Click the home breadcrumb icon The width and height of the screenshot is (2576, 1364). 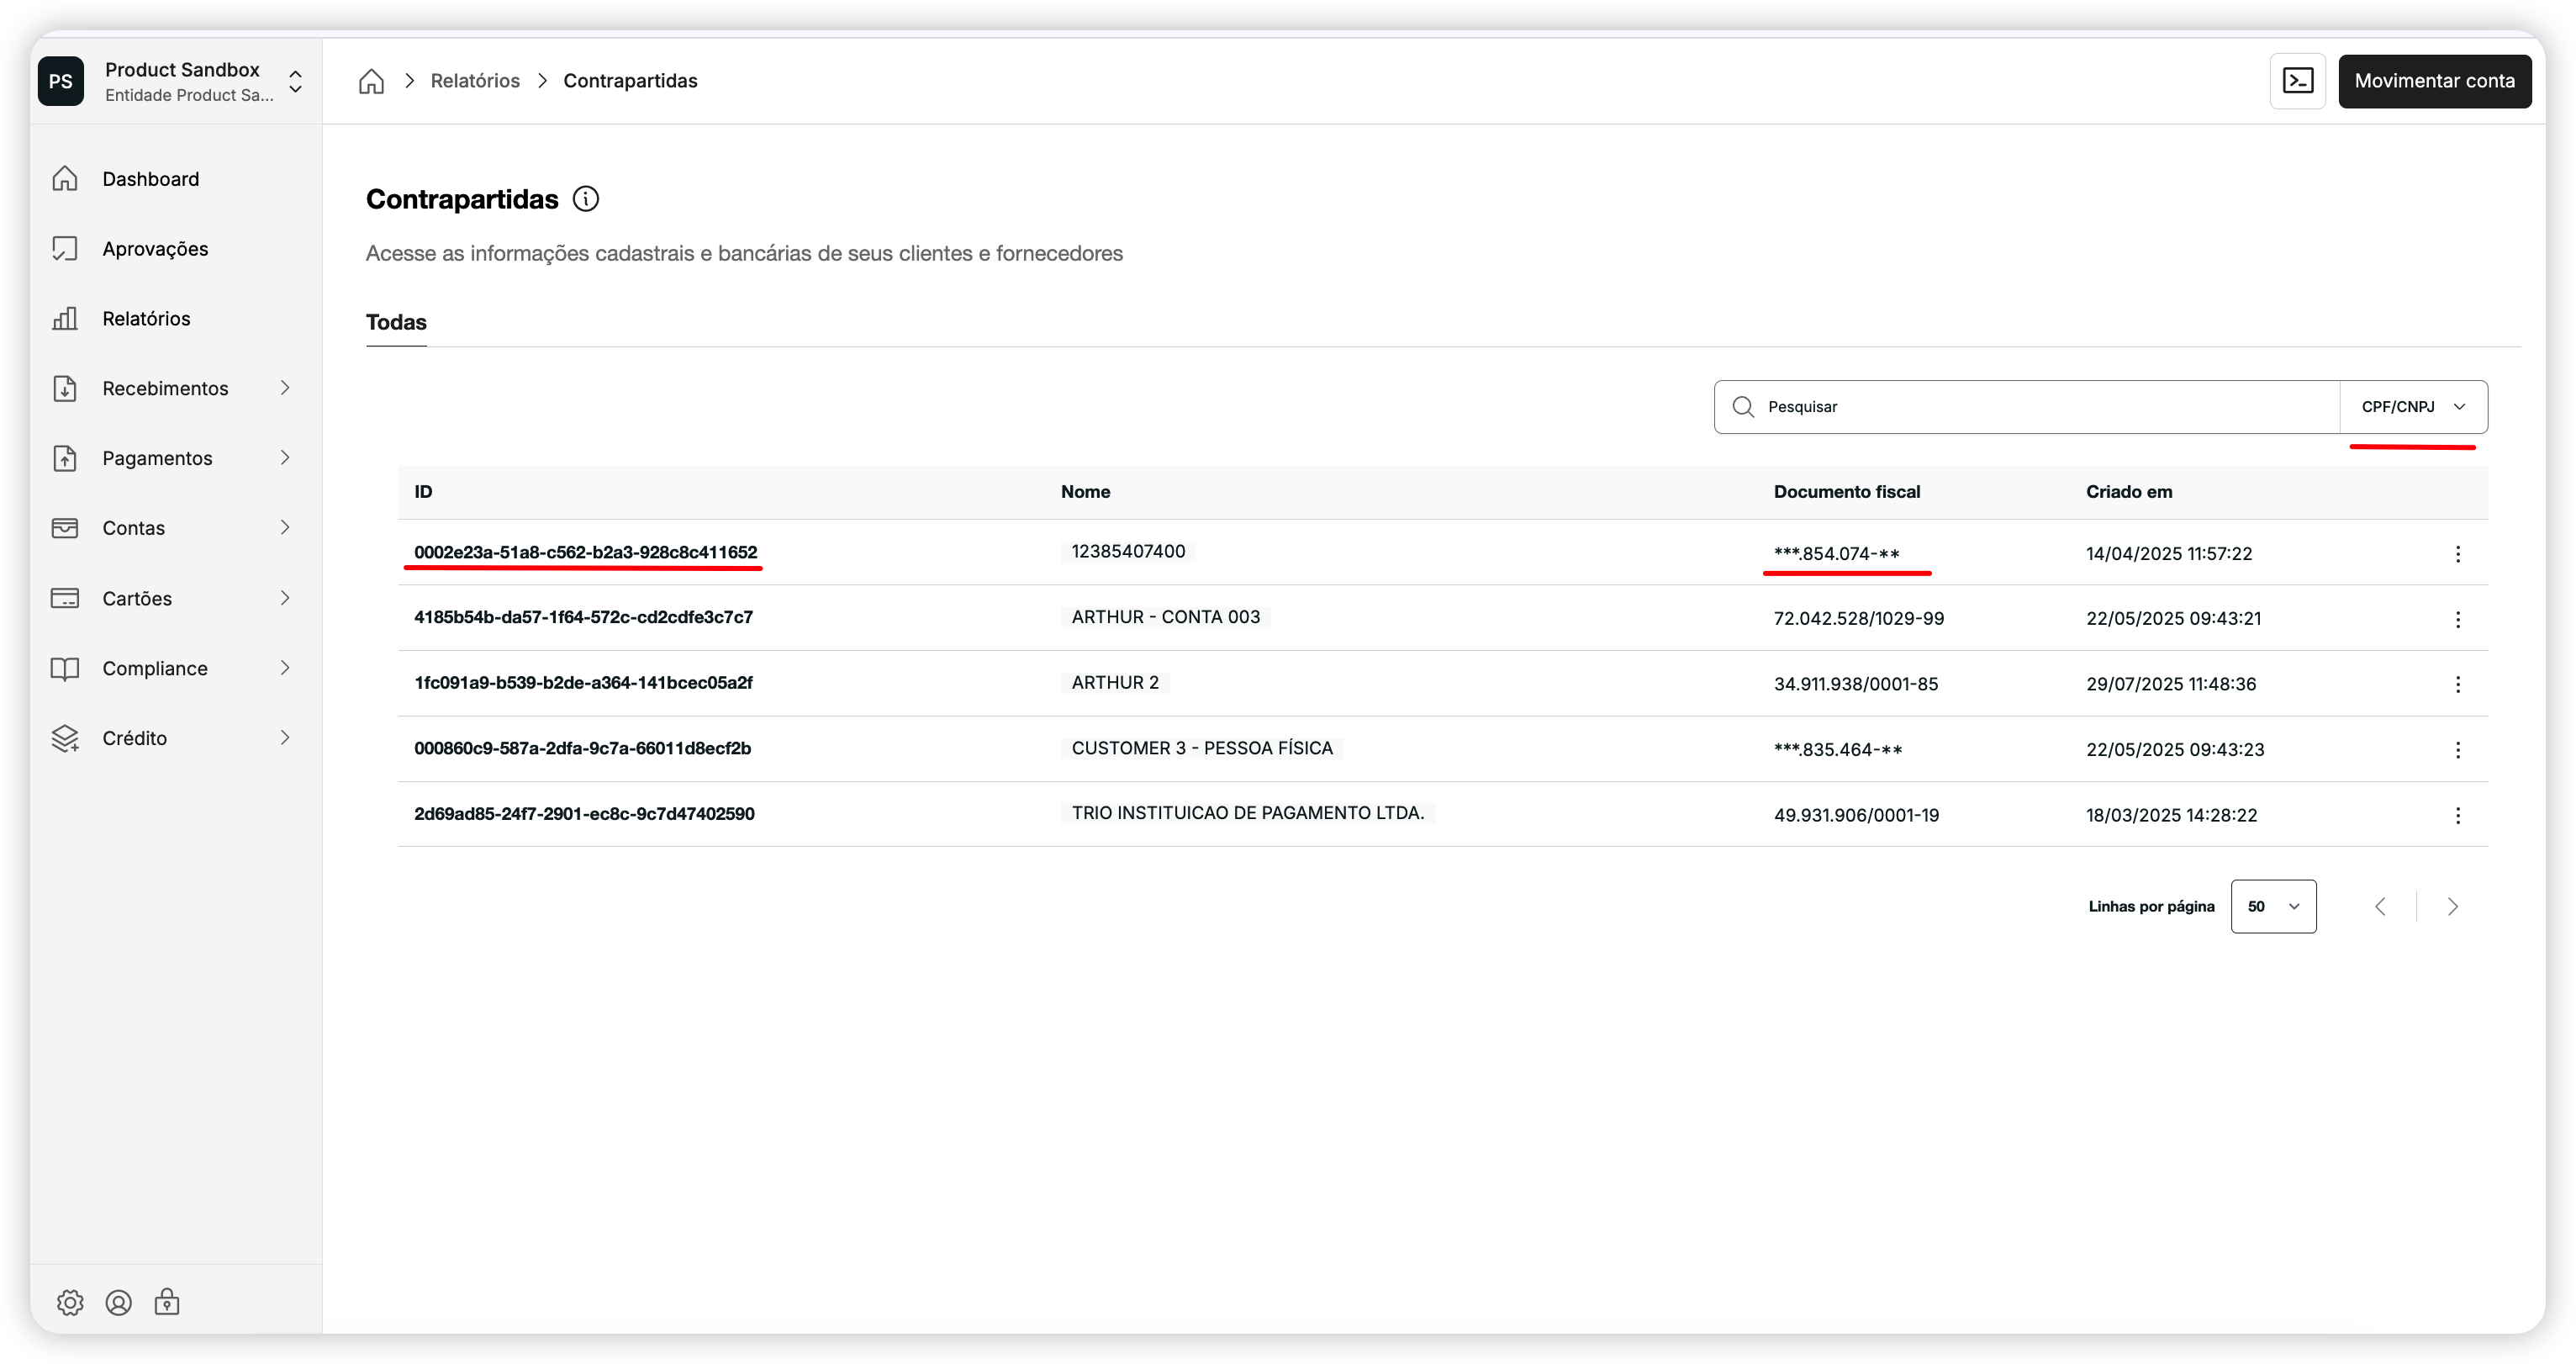click(x=371, y=81)
